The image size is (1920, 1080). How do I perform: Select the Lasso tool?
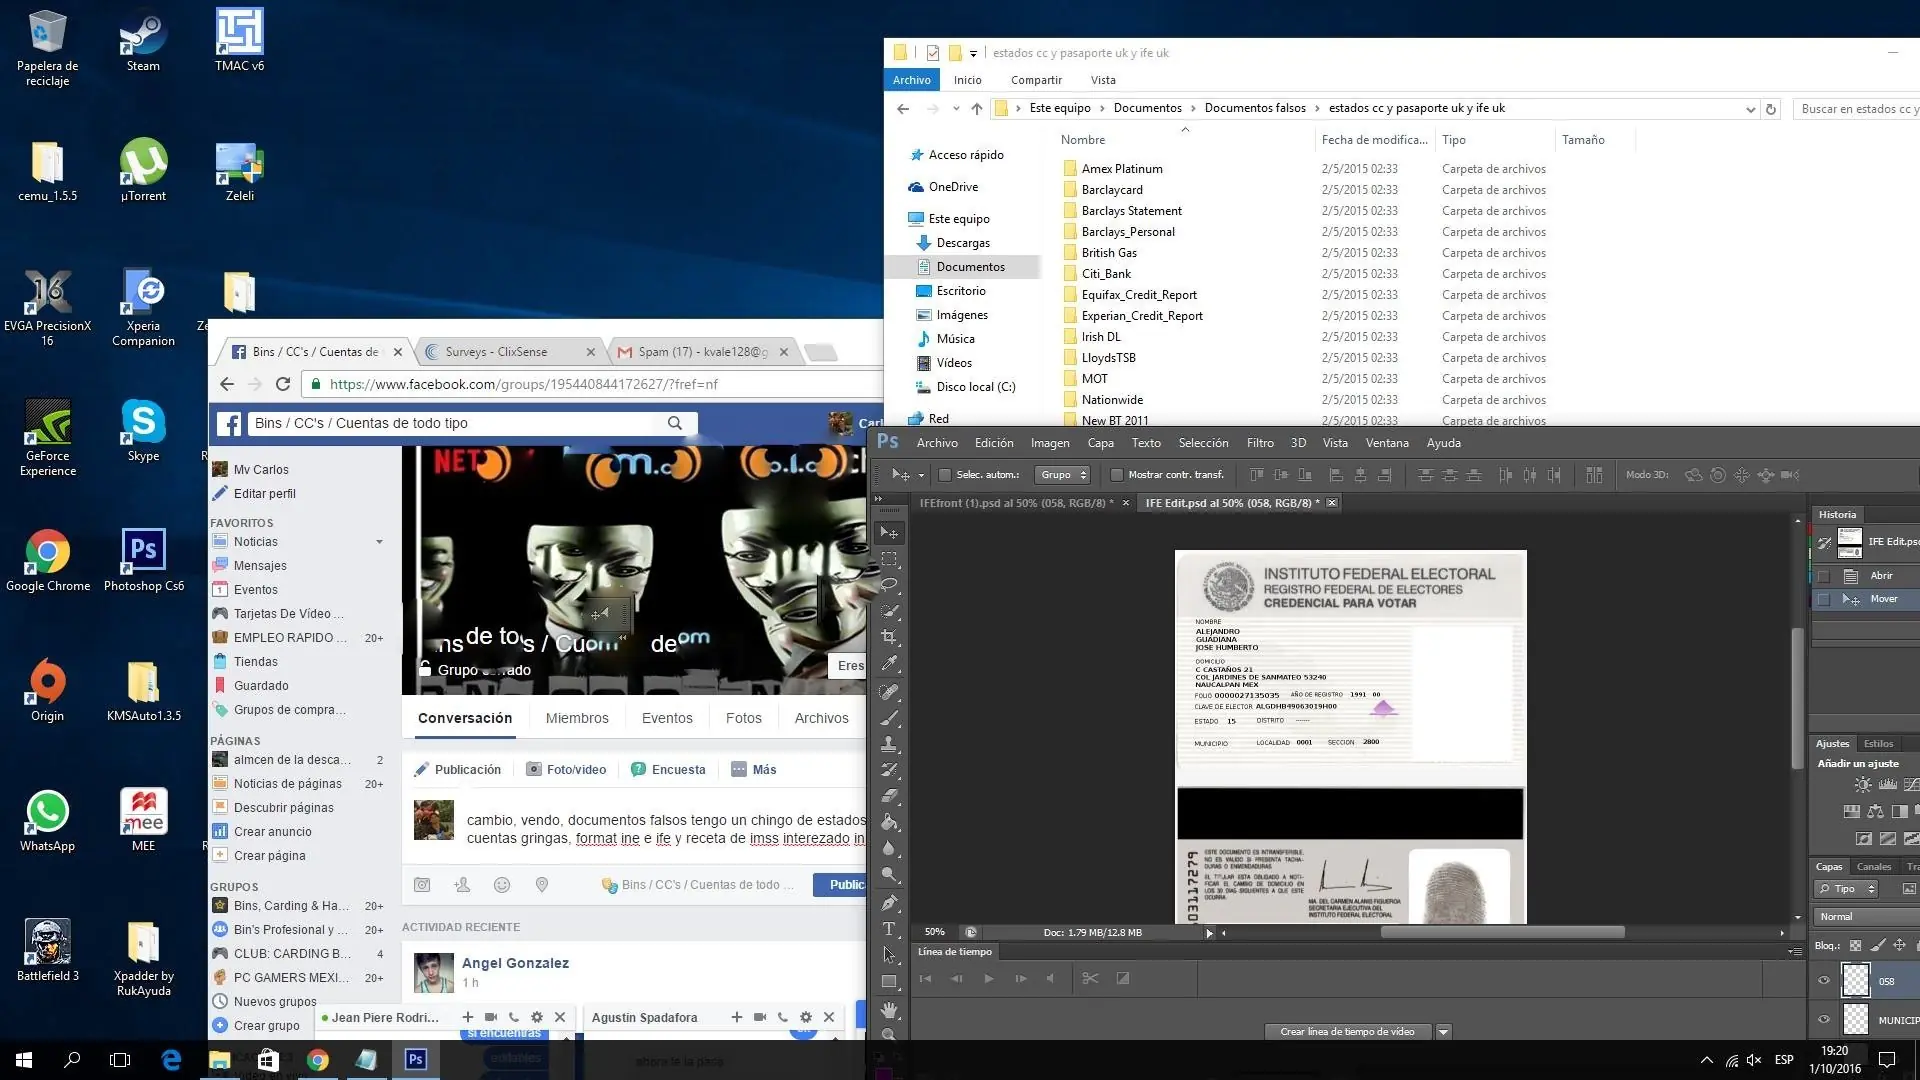(889, 584)
